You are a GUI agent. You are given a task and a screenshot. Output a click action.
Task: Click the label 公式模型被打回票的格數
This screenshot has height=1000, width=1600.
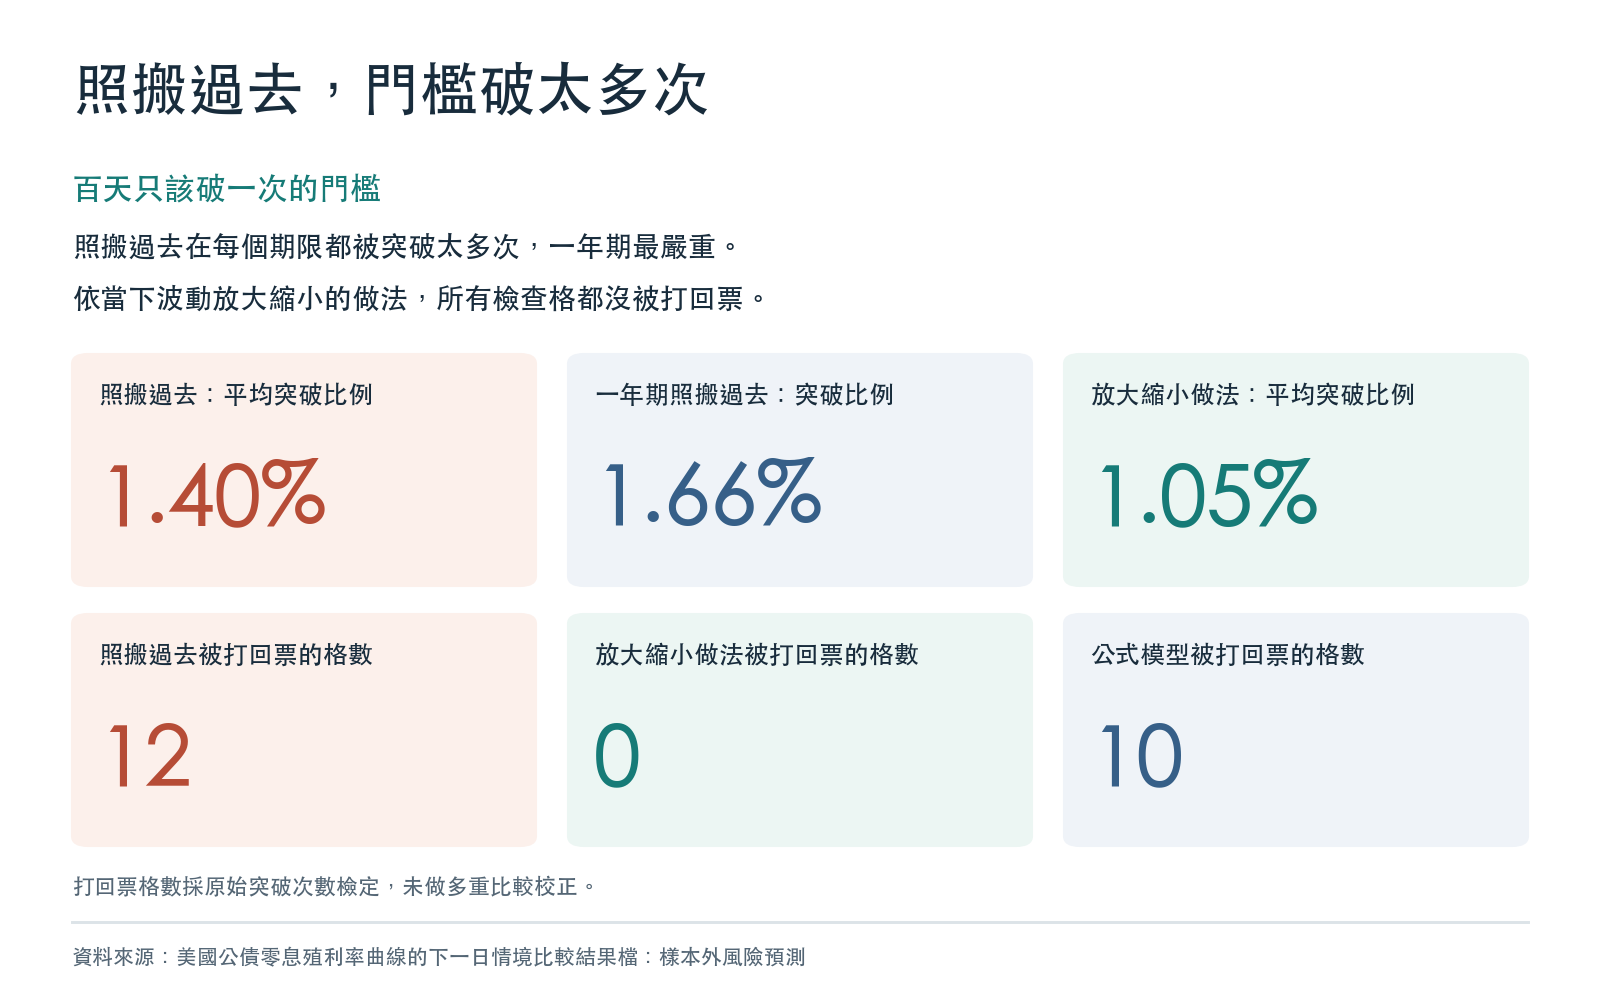click(1228, 655)
